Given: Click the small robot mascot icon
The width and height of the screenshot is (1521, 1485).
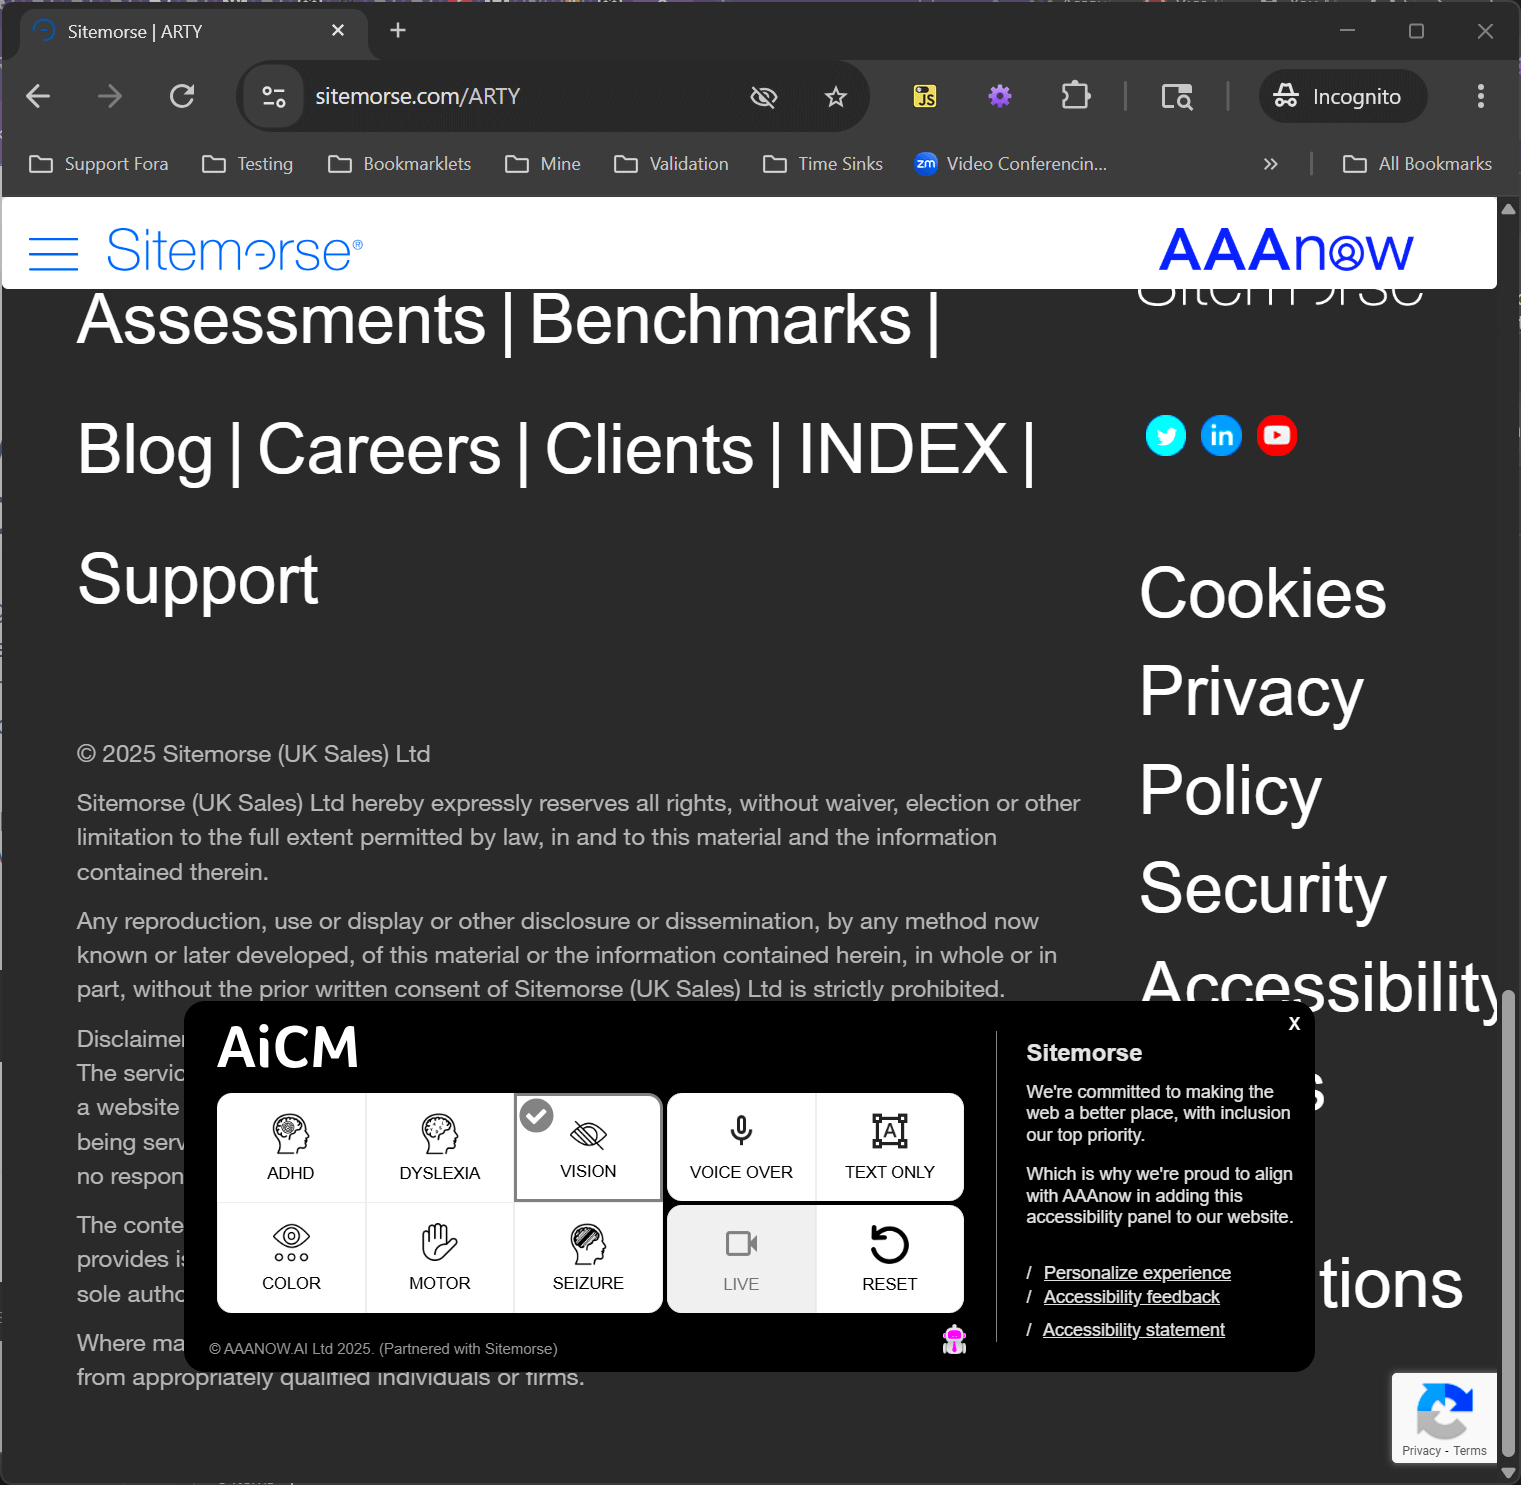Looking at the screenshot, I should tap(955, 1339).
